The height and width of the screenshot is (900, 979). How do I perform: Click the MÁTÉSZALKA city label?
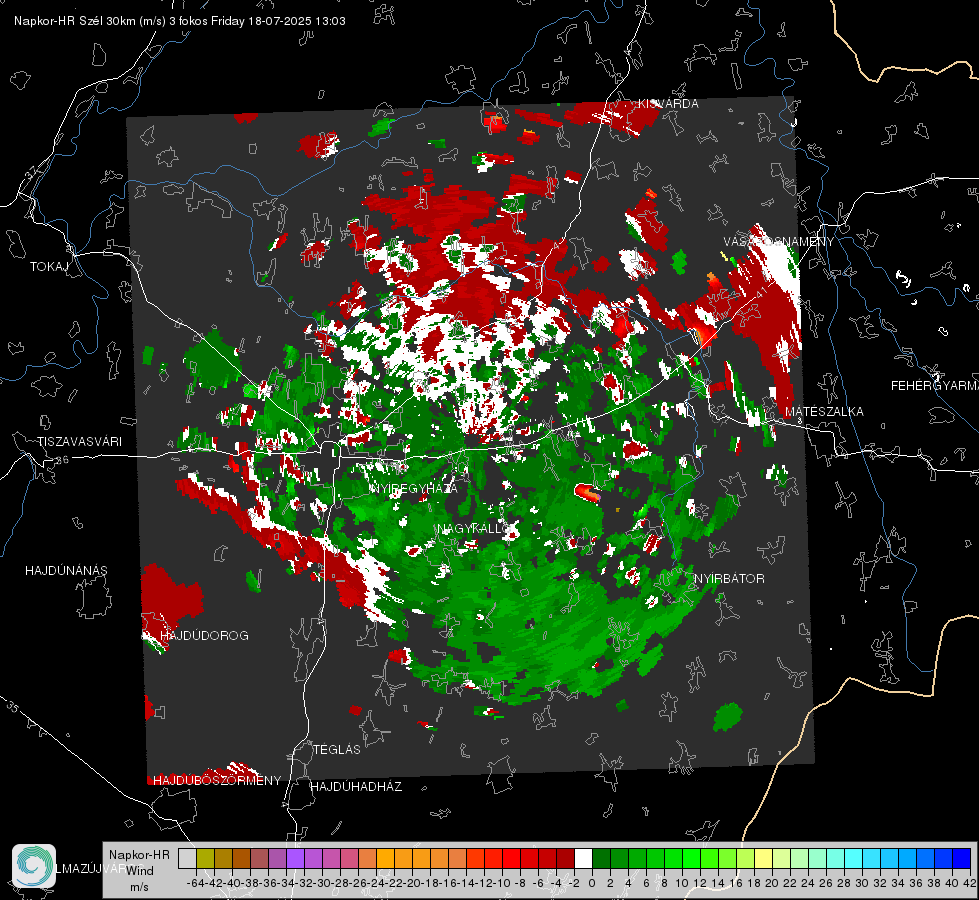[824, 412]
